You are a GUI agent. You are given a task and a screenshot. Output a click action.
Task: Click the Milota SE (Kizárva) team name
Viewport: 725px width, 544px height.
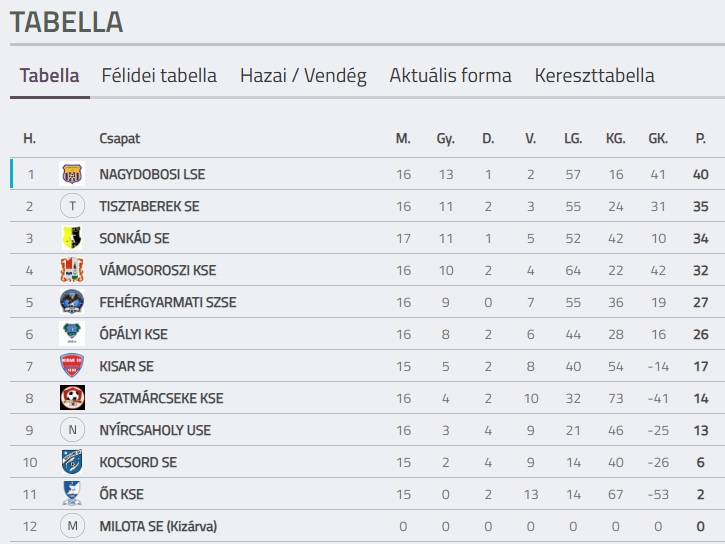(158, 526)
